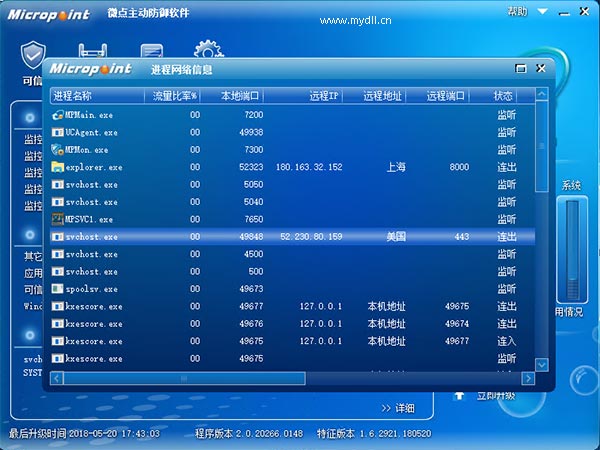Click the shield protection status icon

click(x=33, y=54)
